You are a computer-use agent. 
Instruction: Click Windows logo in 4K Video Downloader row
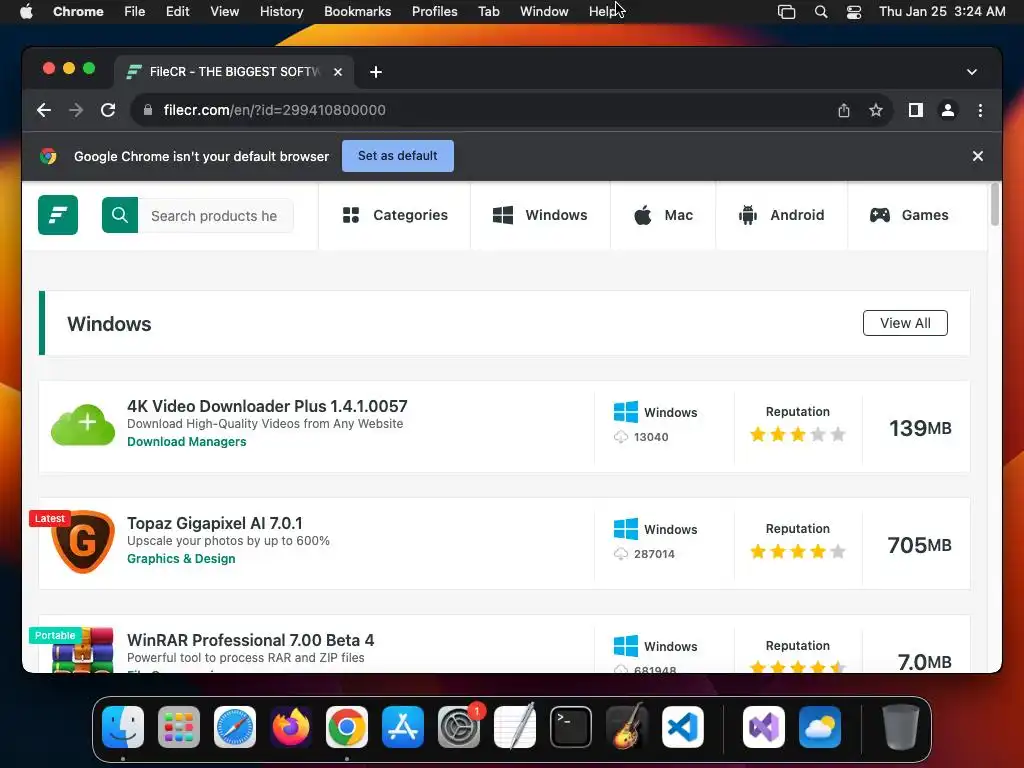[626, 412]
